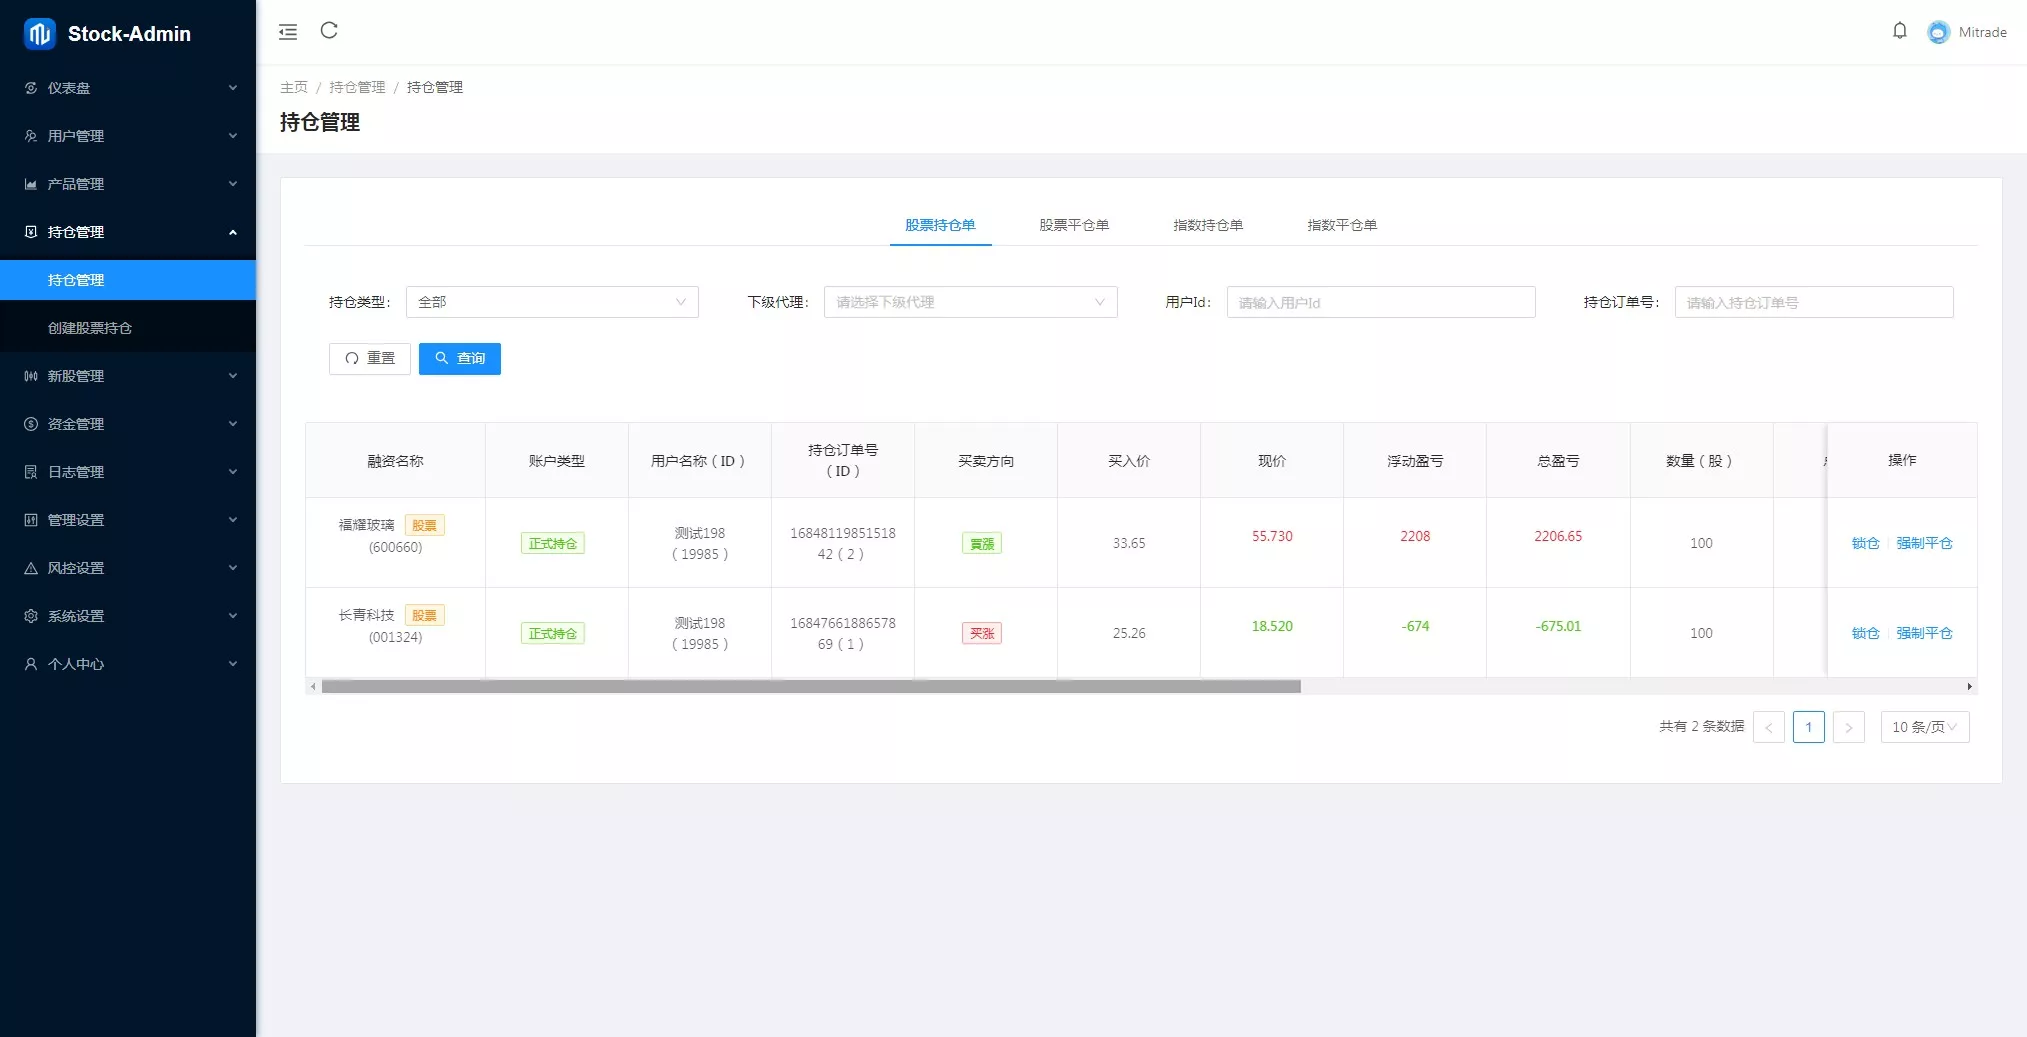Click the sidebar collapse menu icon

(288, 32)
